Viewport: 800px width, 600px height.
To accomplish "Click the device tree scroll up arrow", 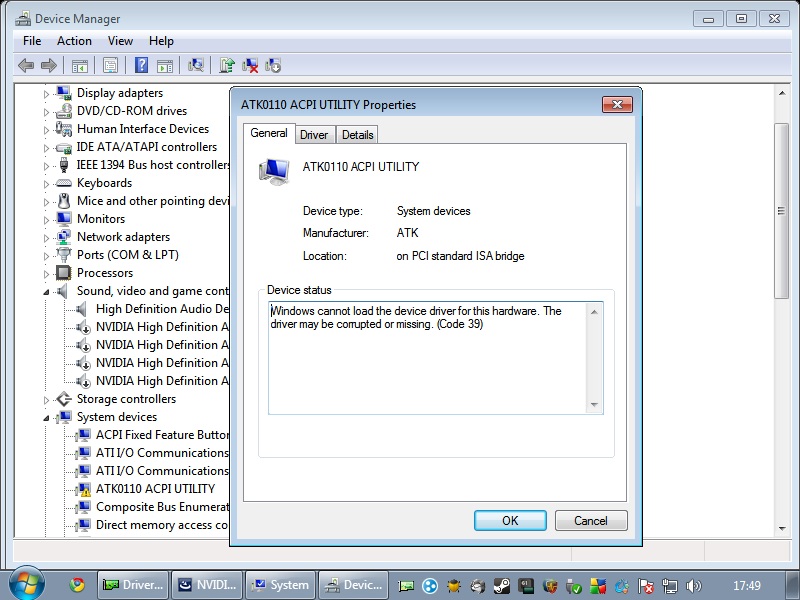I will [782, 93].
